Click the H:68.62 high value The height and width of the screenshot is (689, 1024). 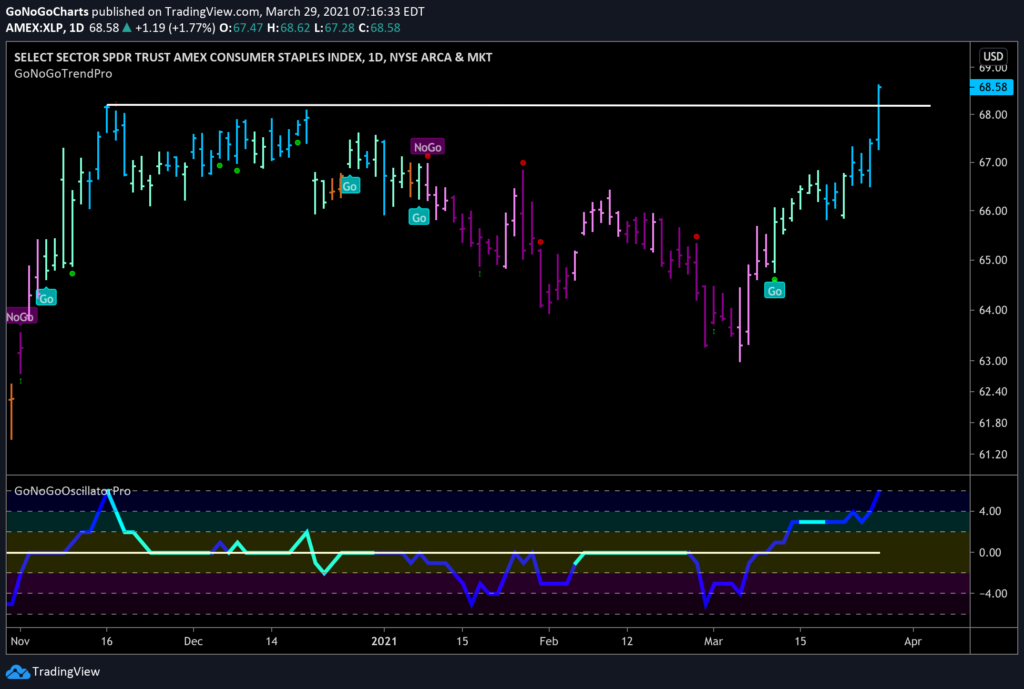(289, 28)
